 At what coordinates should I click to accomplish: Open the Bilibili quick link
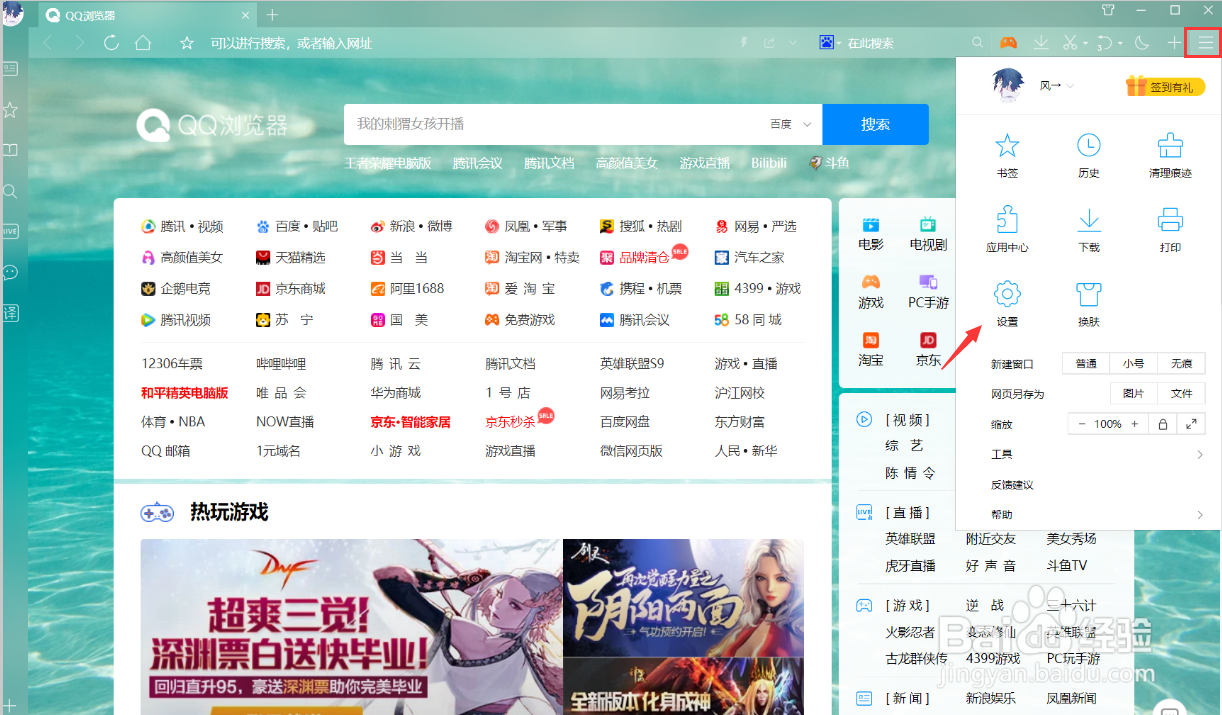(769, 163)
